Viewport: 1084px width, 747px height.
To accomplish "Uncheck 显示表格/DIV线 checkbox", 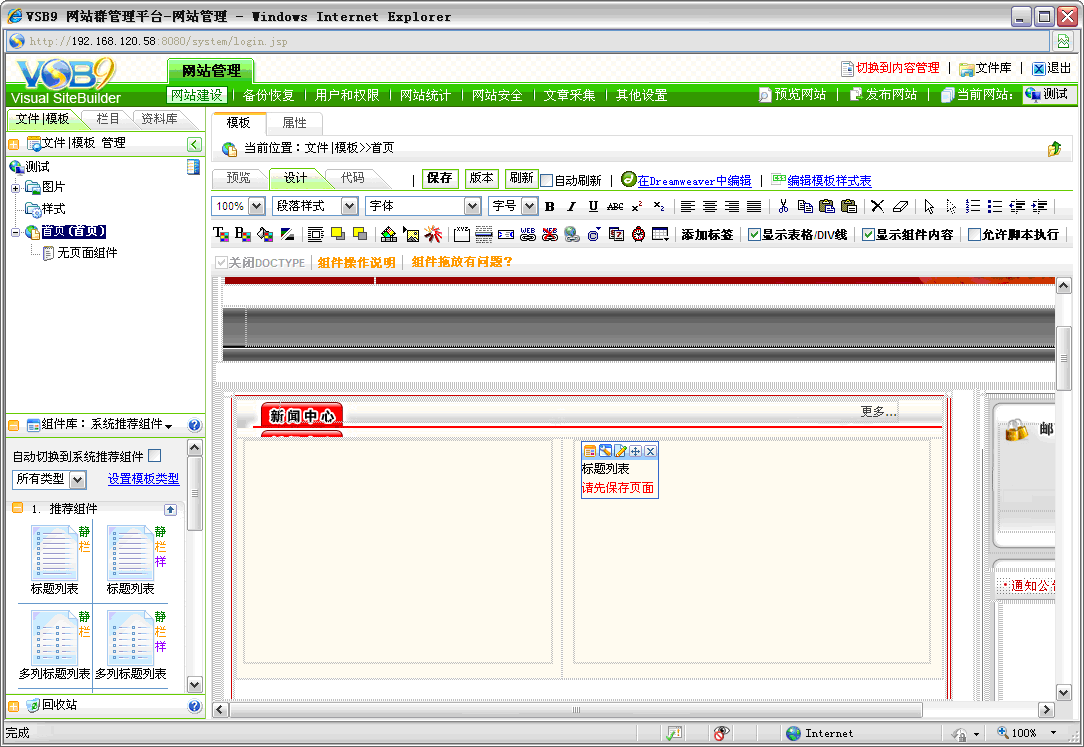I will coord(754,235).
